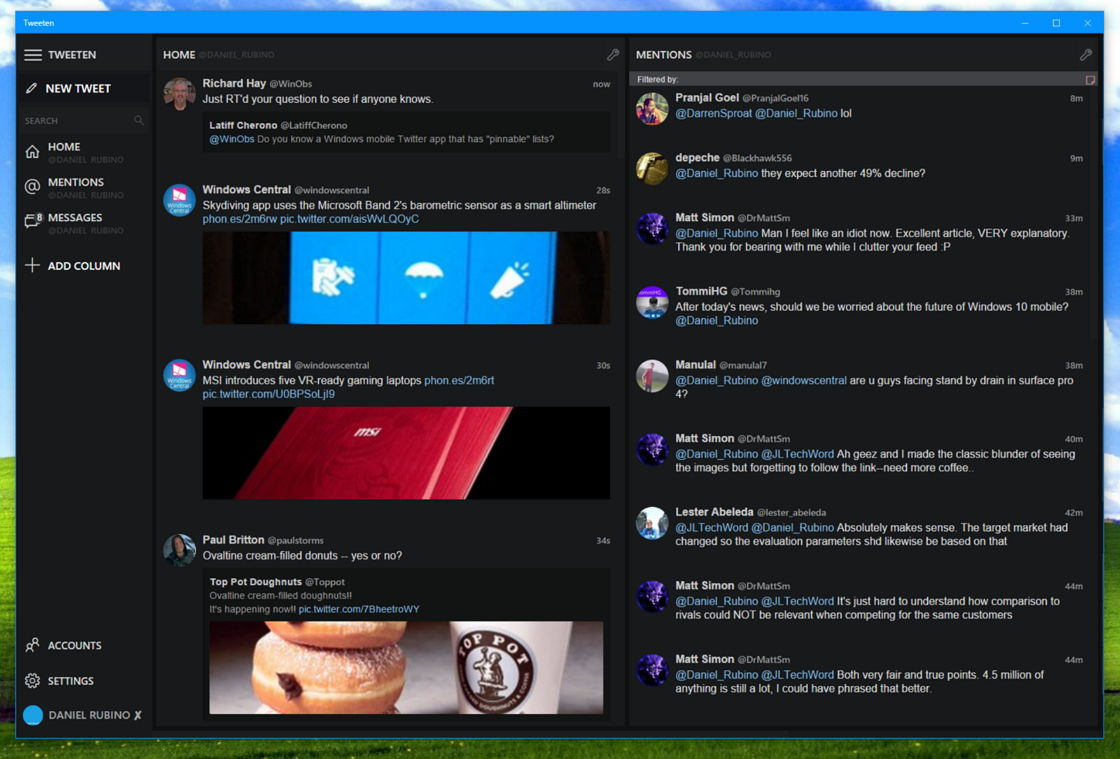Click the Lester Abeleda name
The width and height of the screenshot is (1120, 759).
[714, 512]
